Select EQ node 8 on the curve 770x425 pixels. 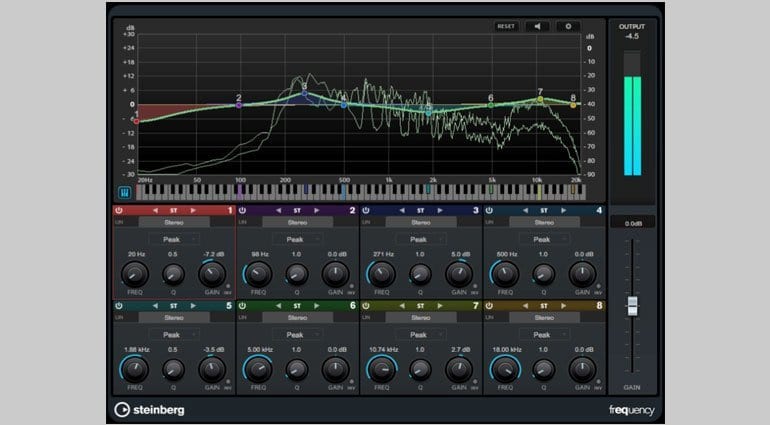click(573, 105)
